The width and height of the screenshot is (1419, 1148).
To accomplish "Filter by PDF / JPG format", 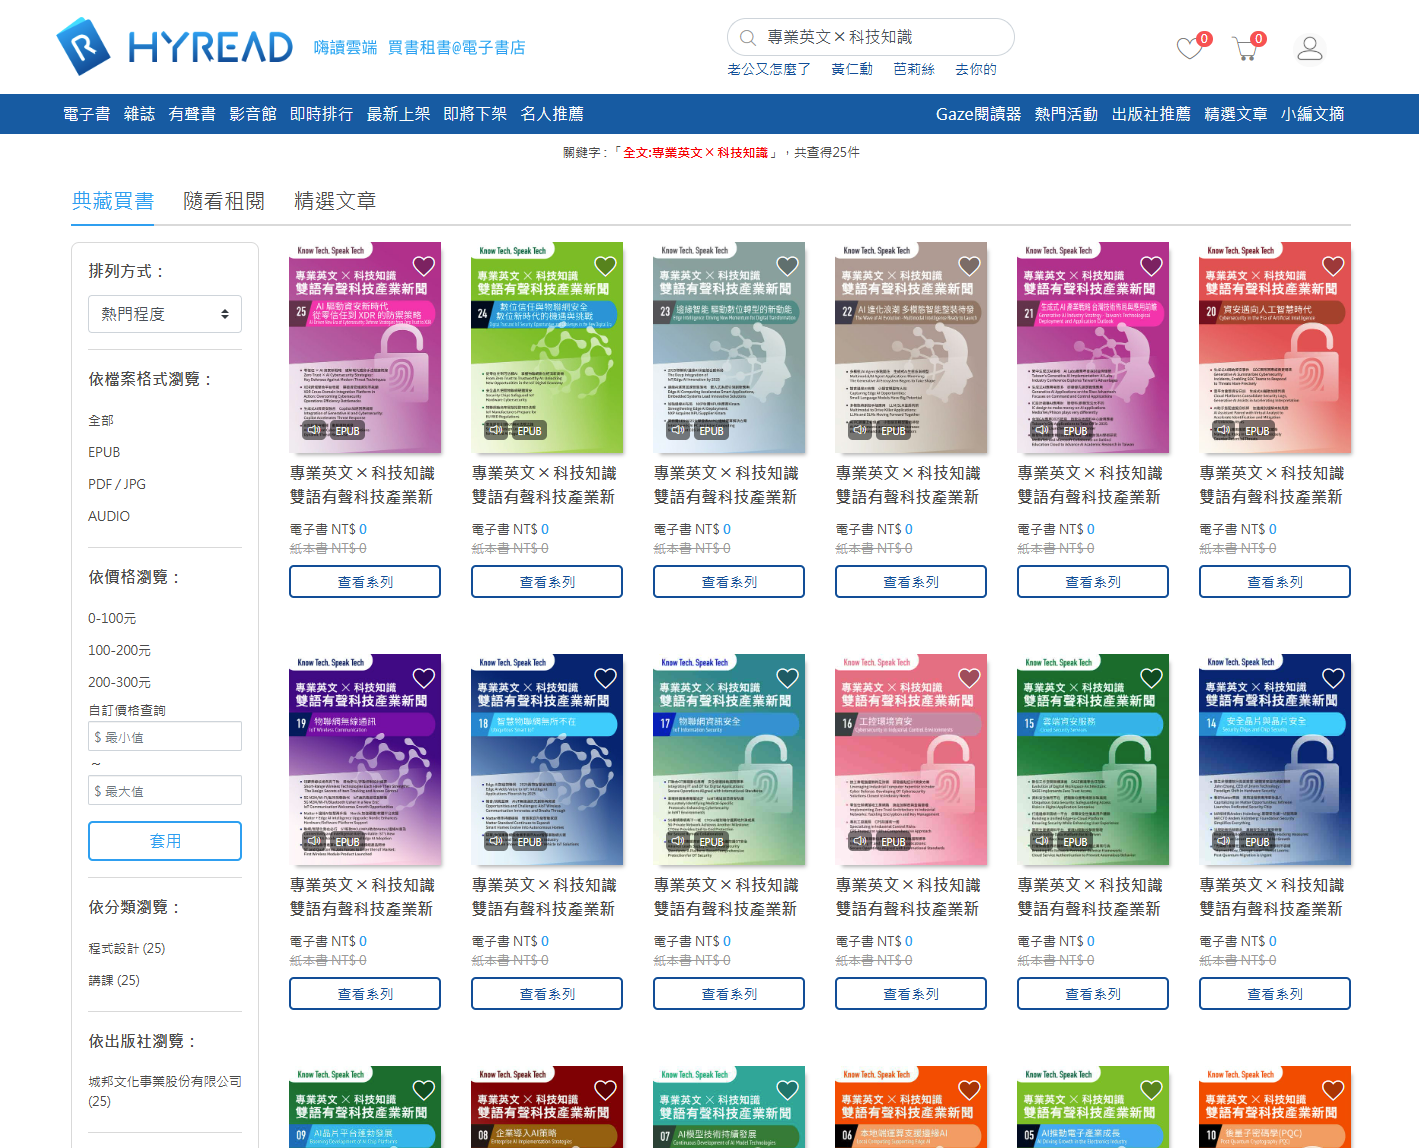I will [117, 484].
